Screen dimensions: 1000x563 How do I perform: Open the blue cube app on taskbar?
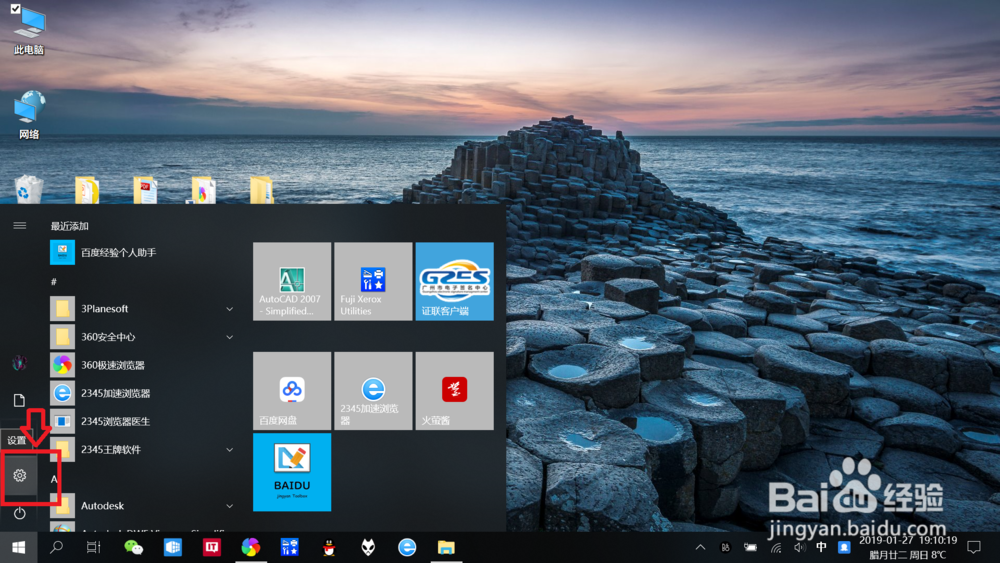click(x=173, y=547)
